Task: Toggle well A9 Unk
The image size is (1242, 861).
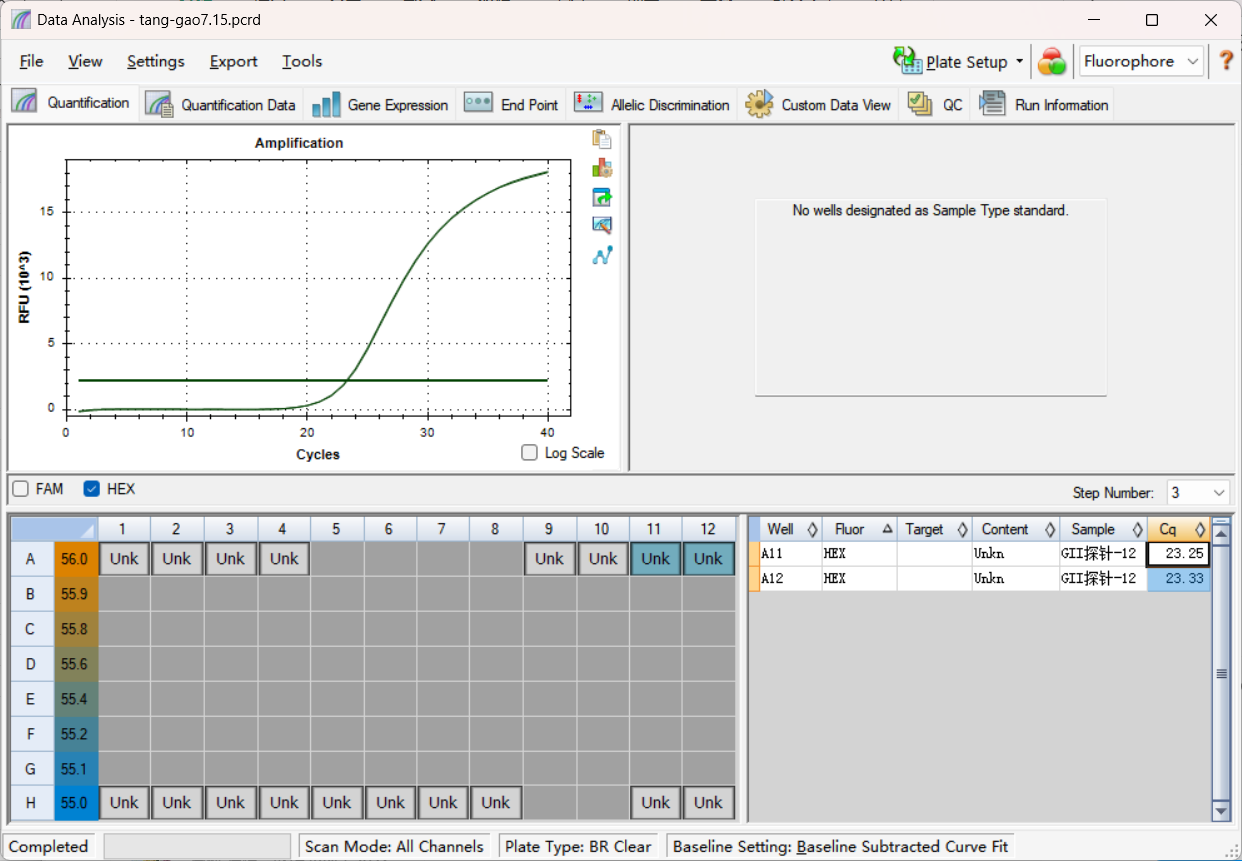Action: (549, 558)
